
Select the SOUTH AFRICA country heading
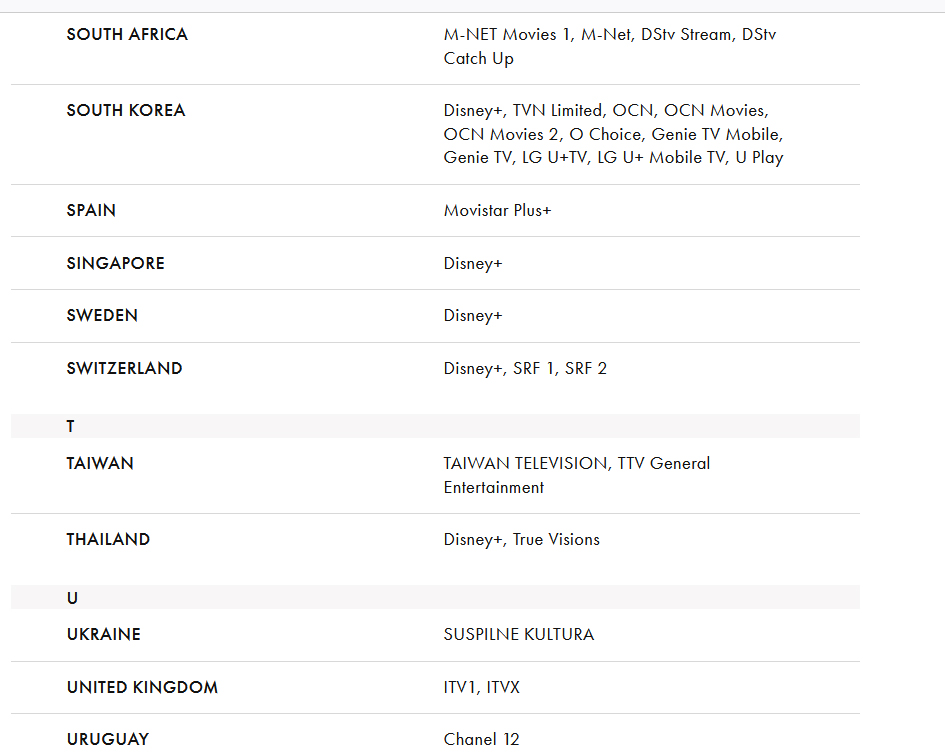(127, 34)
